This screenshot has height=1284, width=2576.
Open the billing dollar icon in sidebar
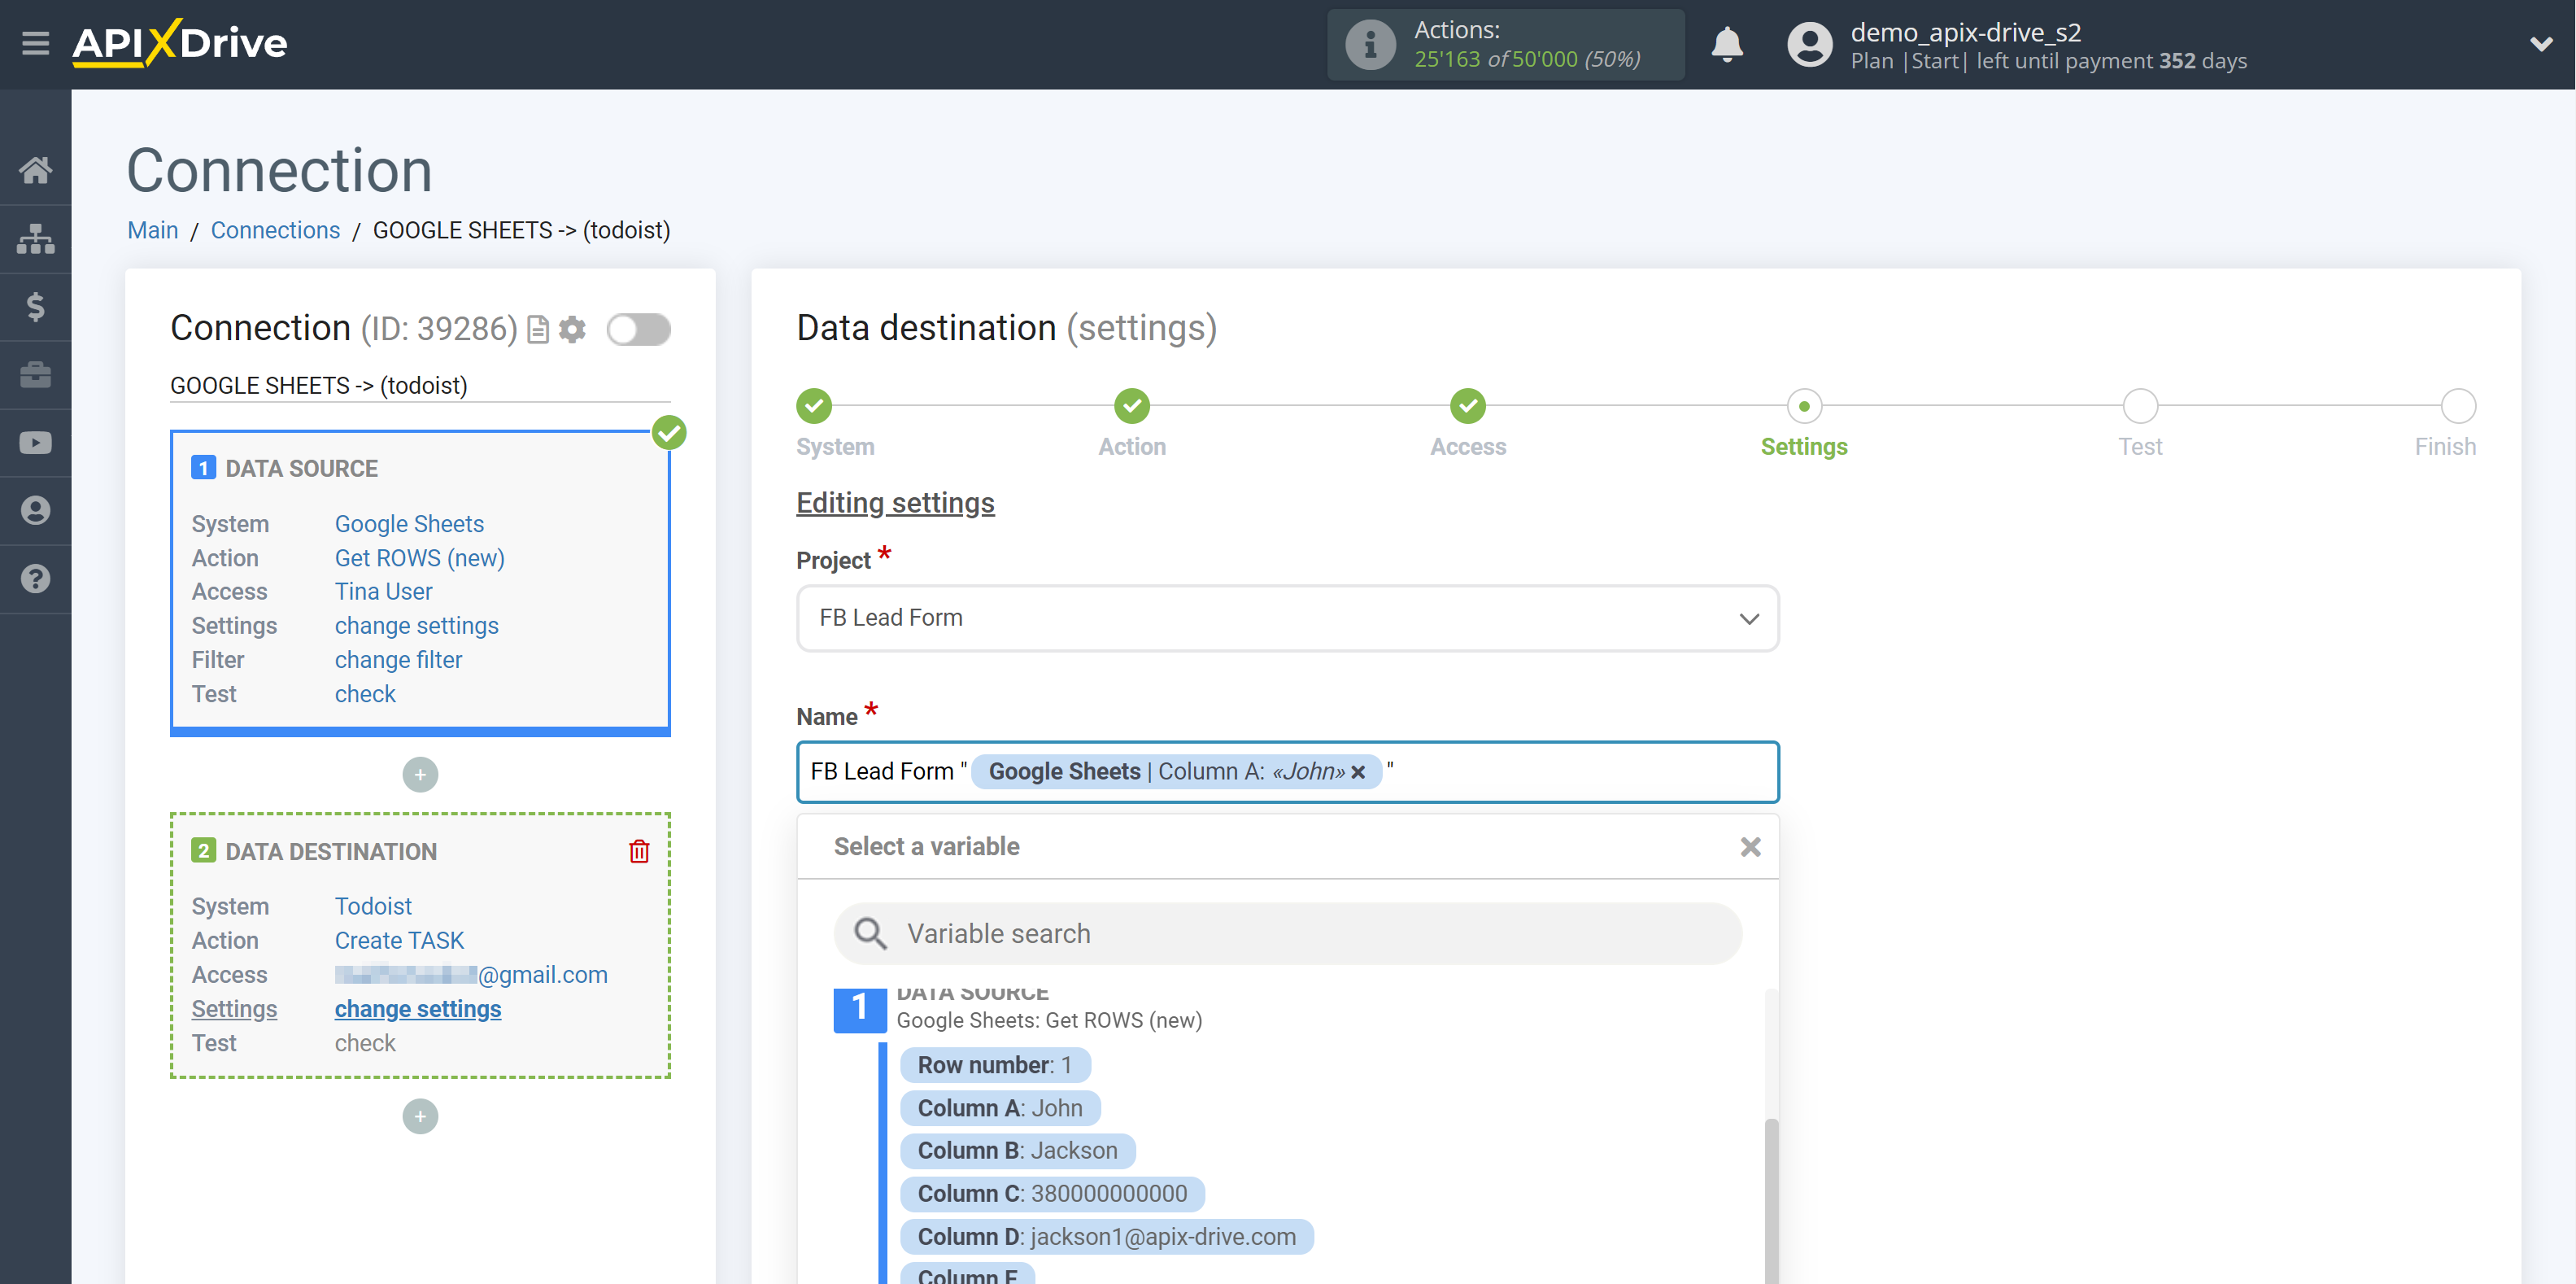pyautogui.click(x=36, y=306)
